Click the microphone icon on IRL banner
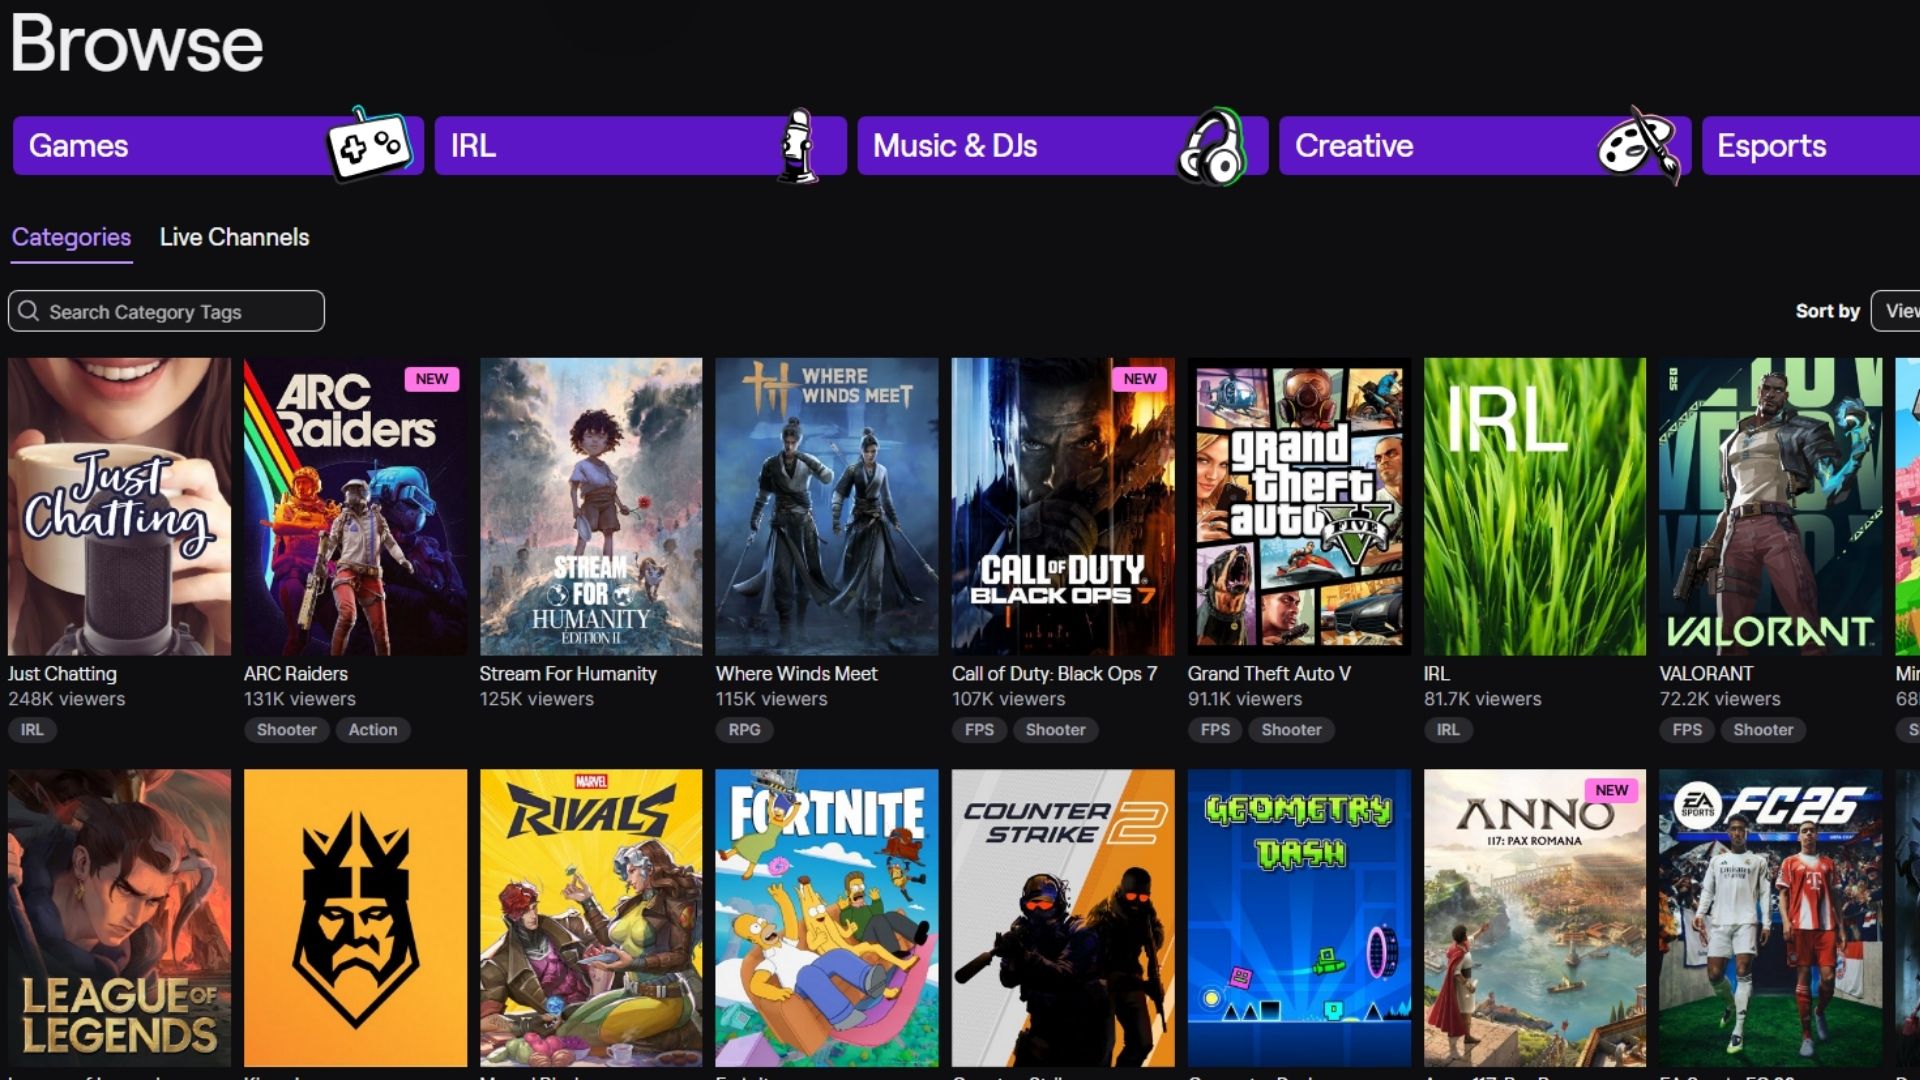The image size is (1920, 1080). (x=797, y=146)
